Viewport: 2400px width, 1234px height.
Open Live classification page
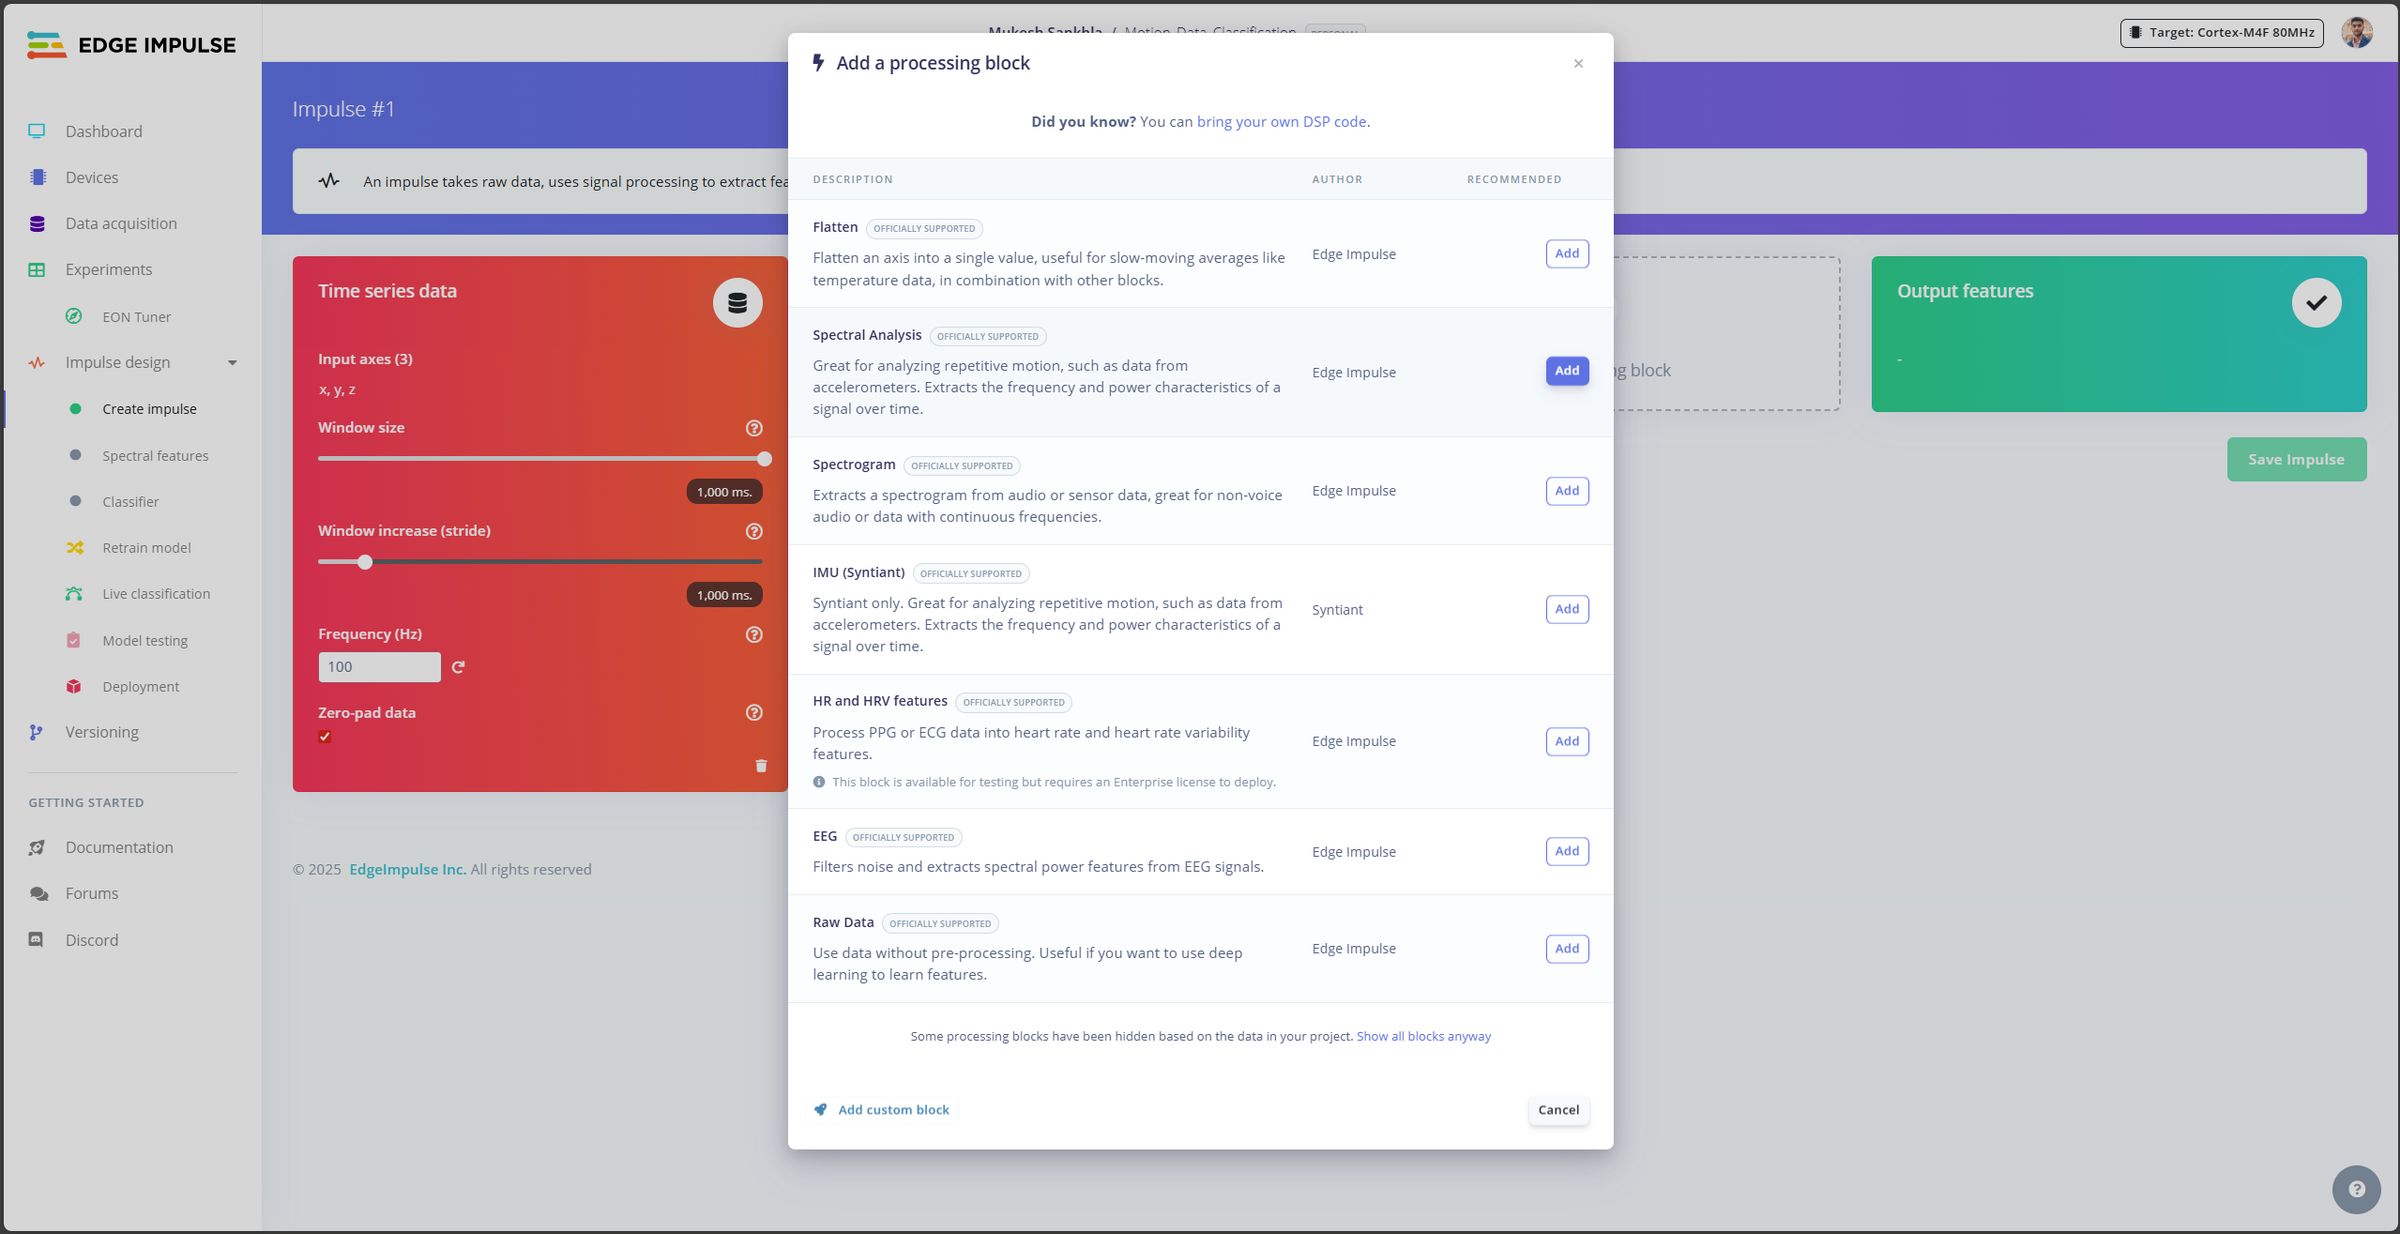[x=156, y=593]
